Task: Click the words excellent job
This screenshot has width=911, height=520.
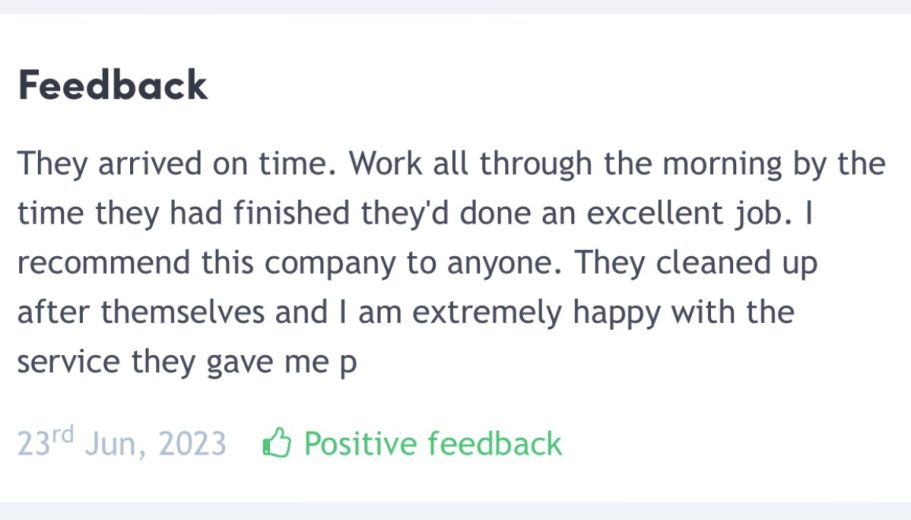Action: point(689,213)
